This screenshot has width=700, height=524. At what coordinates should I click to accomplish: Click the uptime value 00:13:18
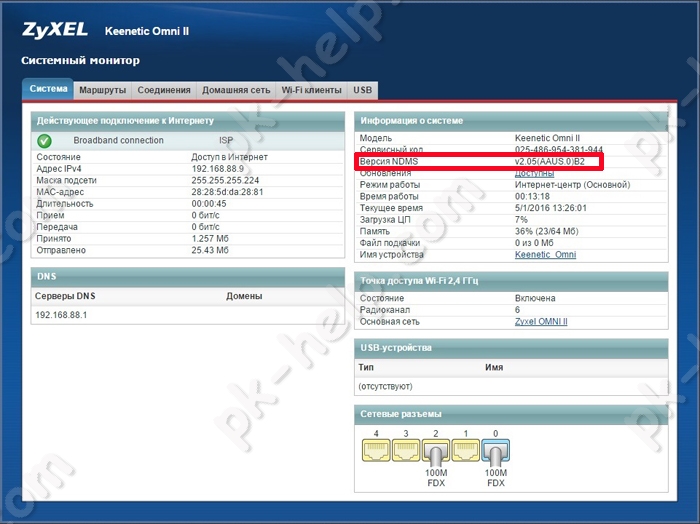coord(532,196)
